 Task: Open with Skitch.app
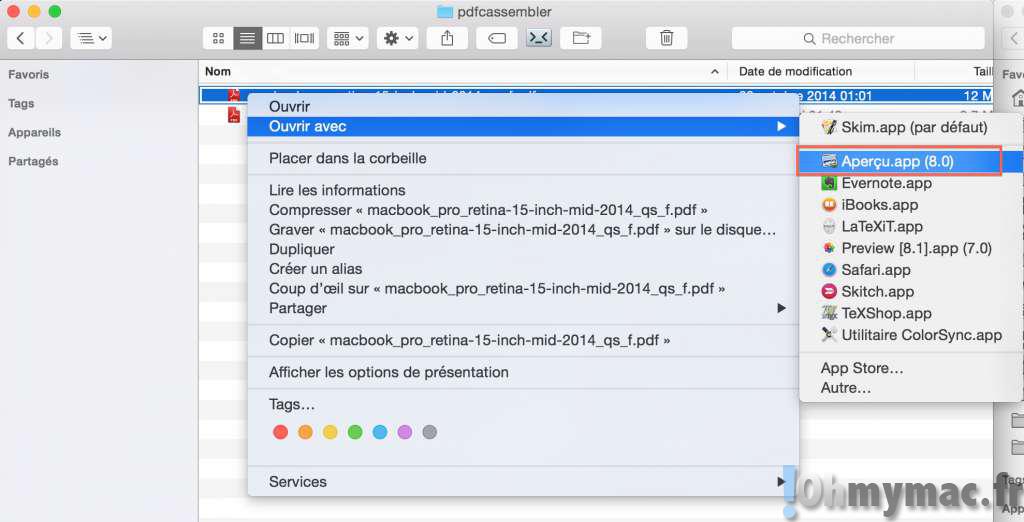tap(910, 291)
